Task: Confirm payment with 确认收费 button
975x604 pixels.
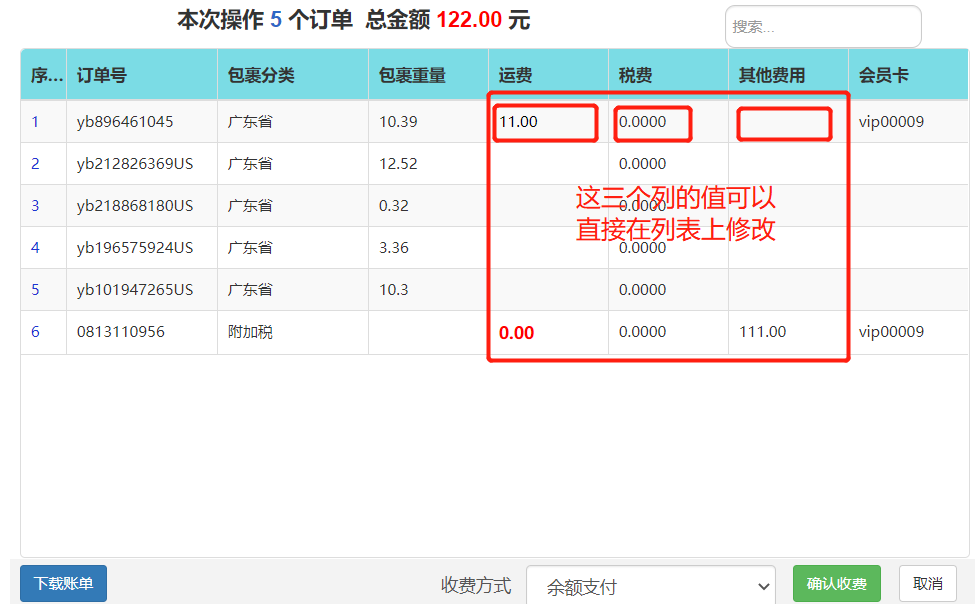Action: (x=836, y=583)
